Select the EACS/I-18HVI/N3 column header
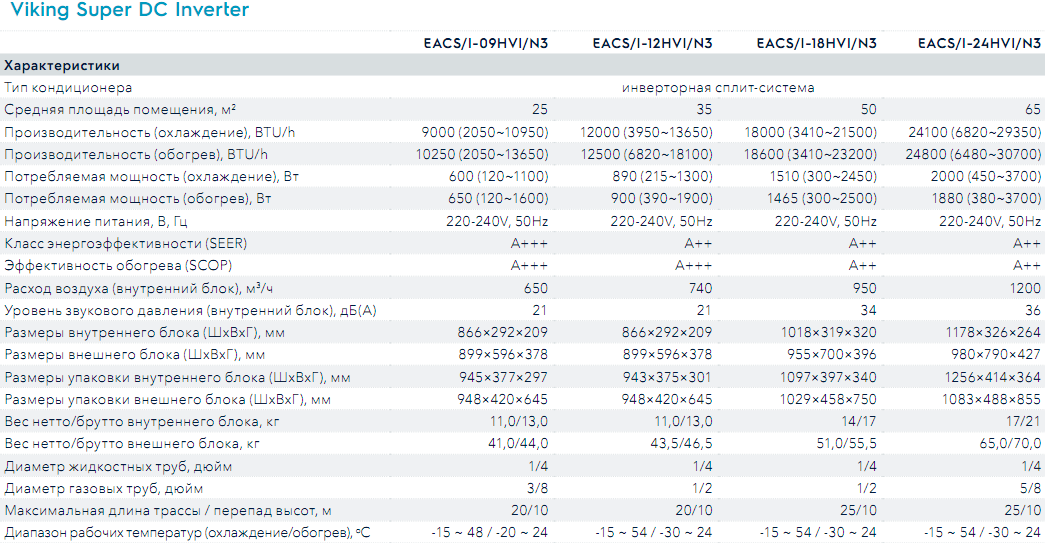Screen dimensions: 1045x543 816,43
